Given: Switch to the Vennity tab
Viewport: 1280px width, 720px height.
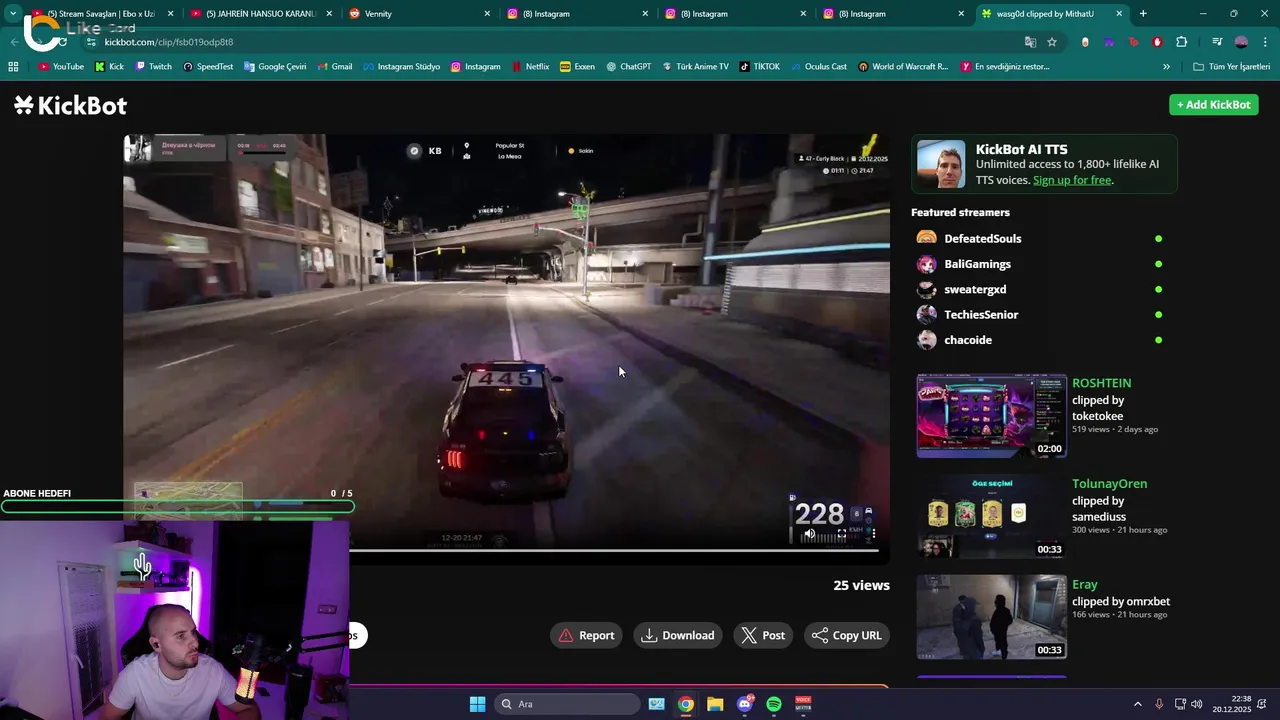Looking at the screenshot, I should click(x=419, y=14).
